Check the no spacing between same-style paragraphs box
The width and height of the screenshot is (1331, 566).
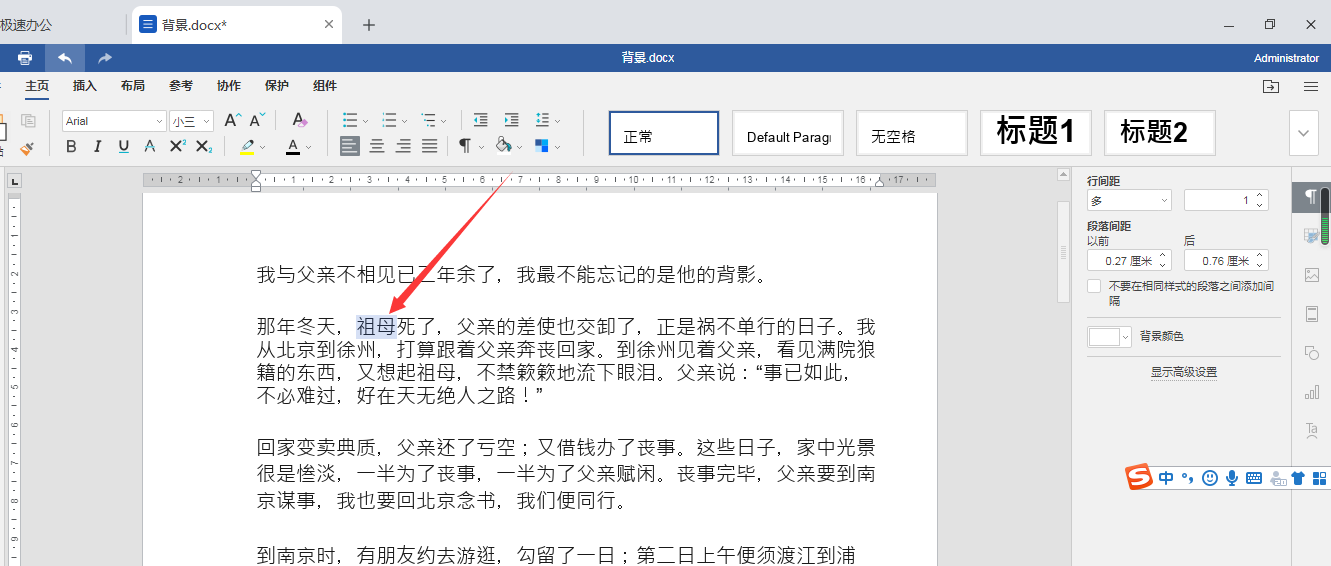1094,287
